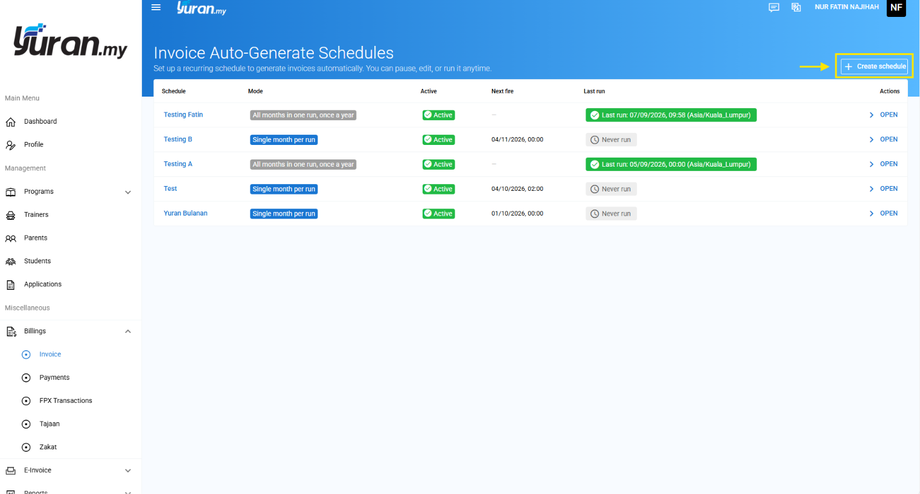Click the Dashboard home icon

pyautogui.click(x=11, y=122)
